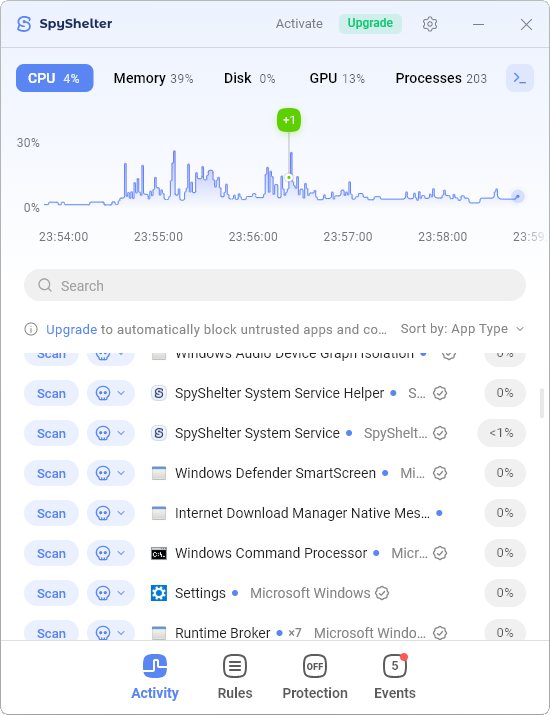Click the current-time dot at graph end

click(x=517, y=196)
